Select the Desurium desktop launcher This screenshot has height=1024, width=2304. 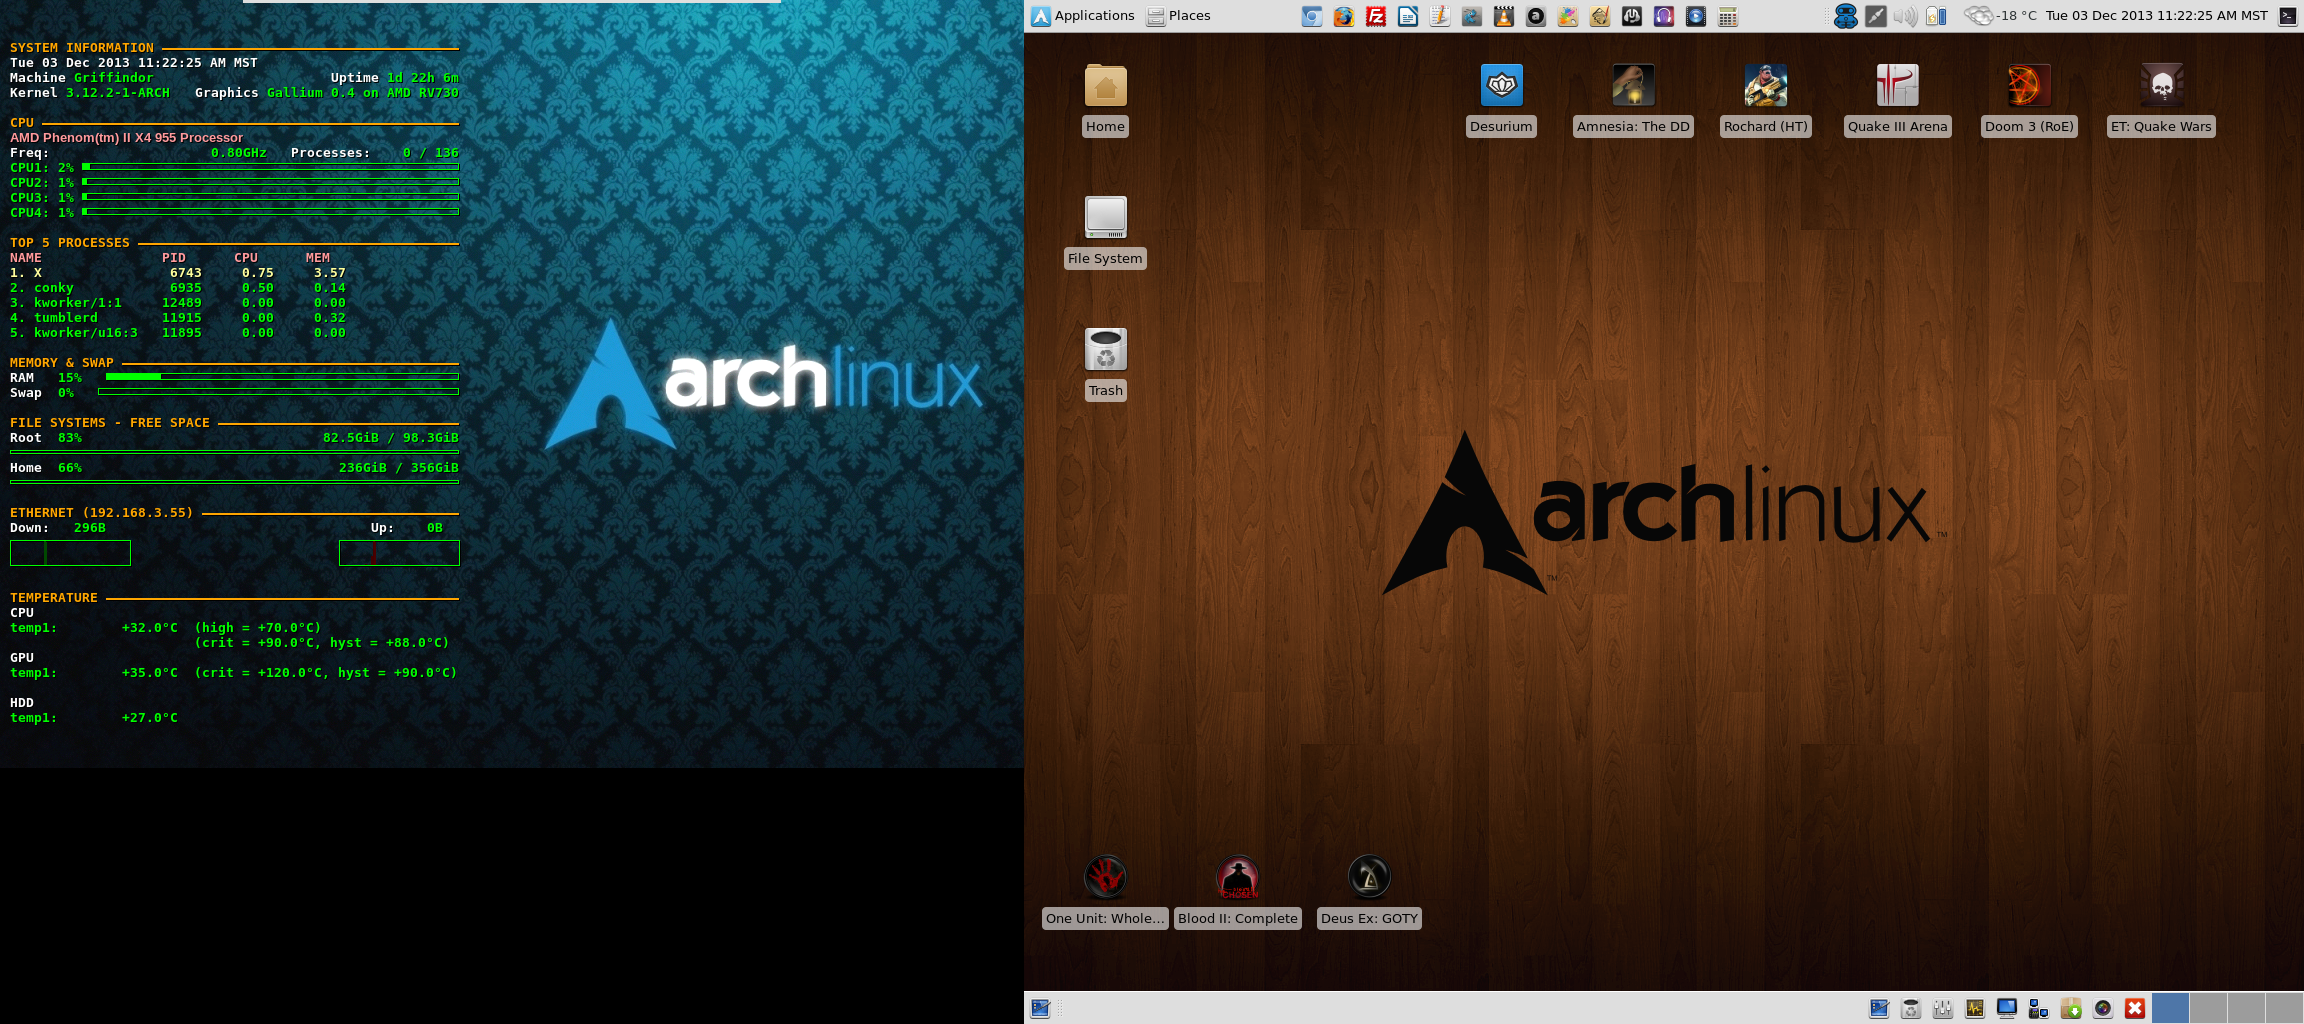(1501, 100)
